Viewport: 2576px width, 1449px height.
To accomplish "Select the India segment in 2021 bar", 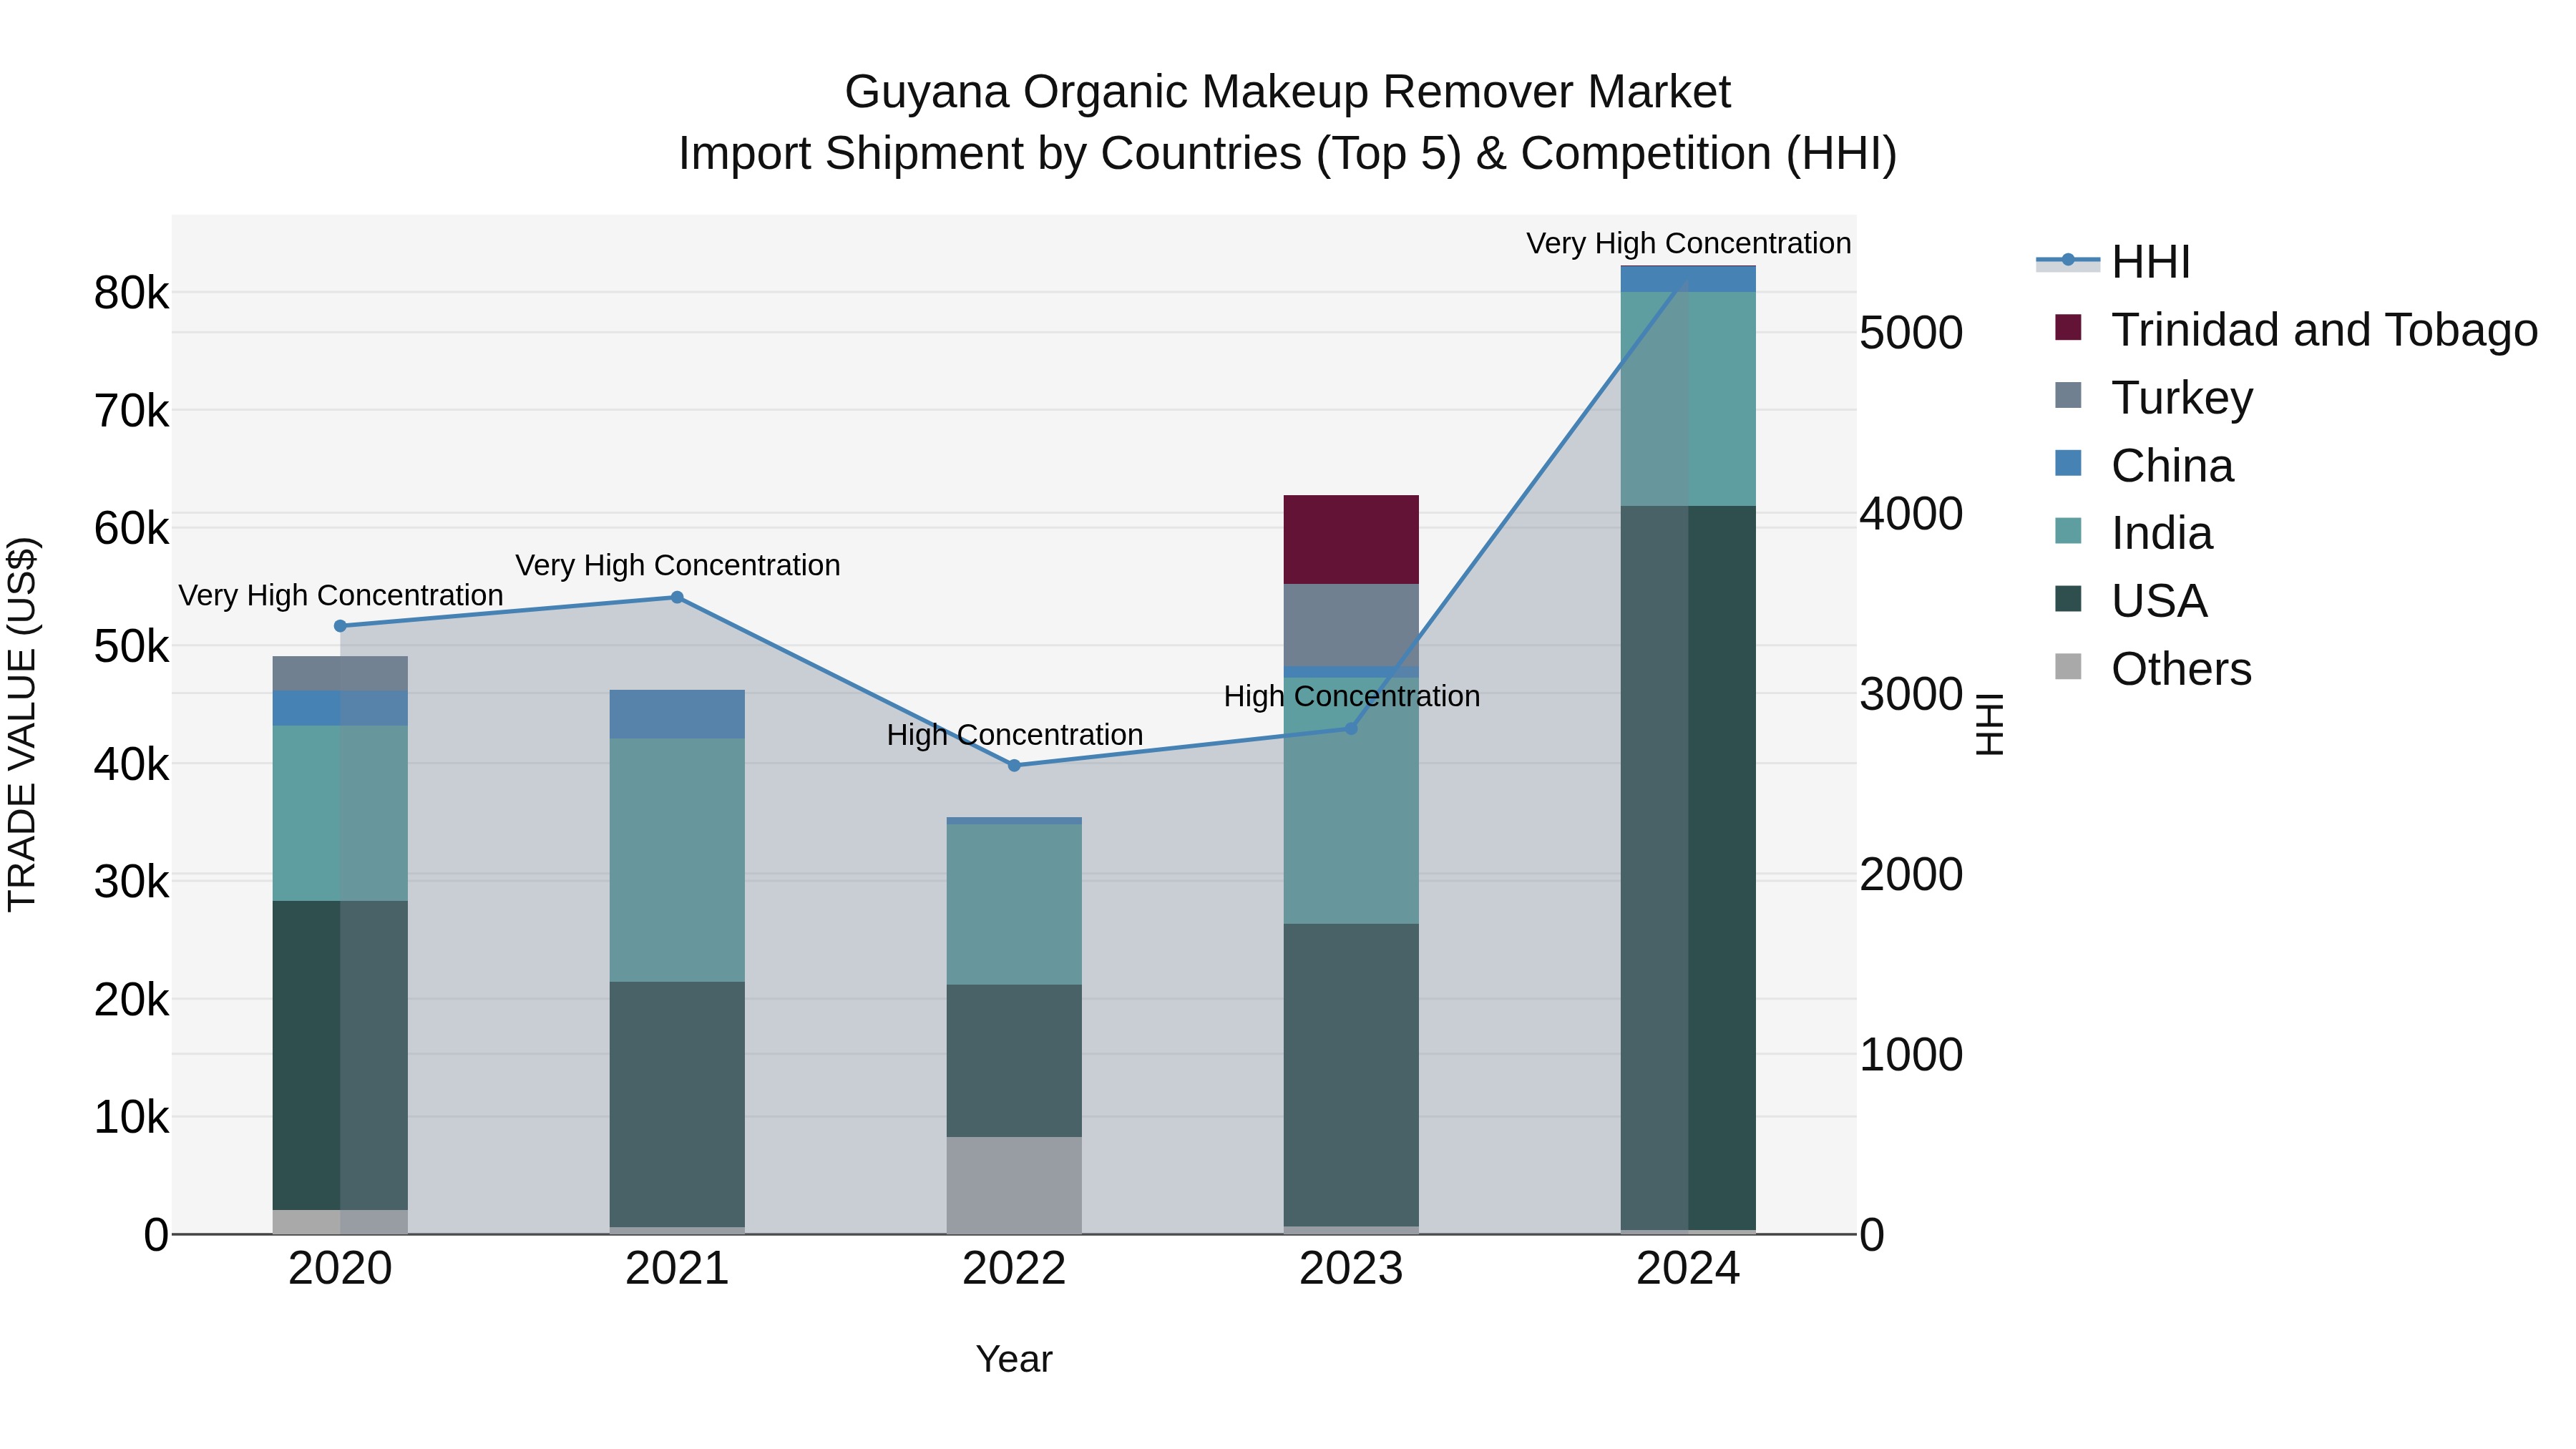I will 677,860.
